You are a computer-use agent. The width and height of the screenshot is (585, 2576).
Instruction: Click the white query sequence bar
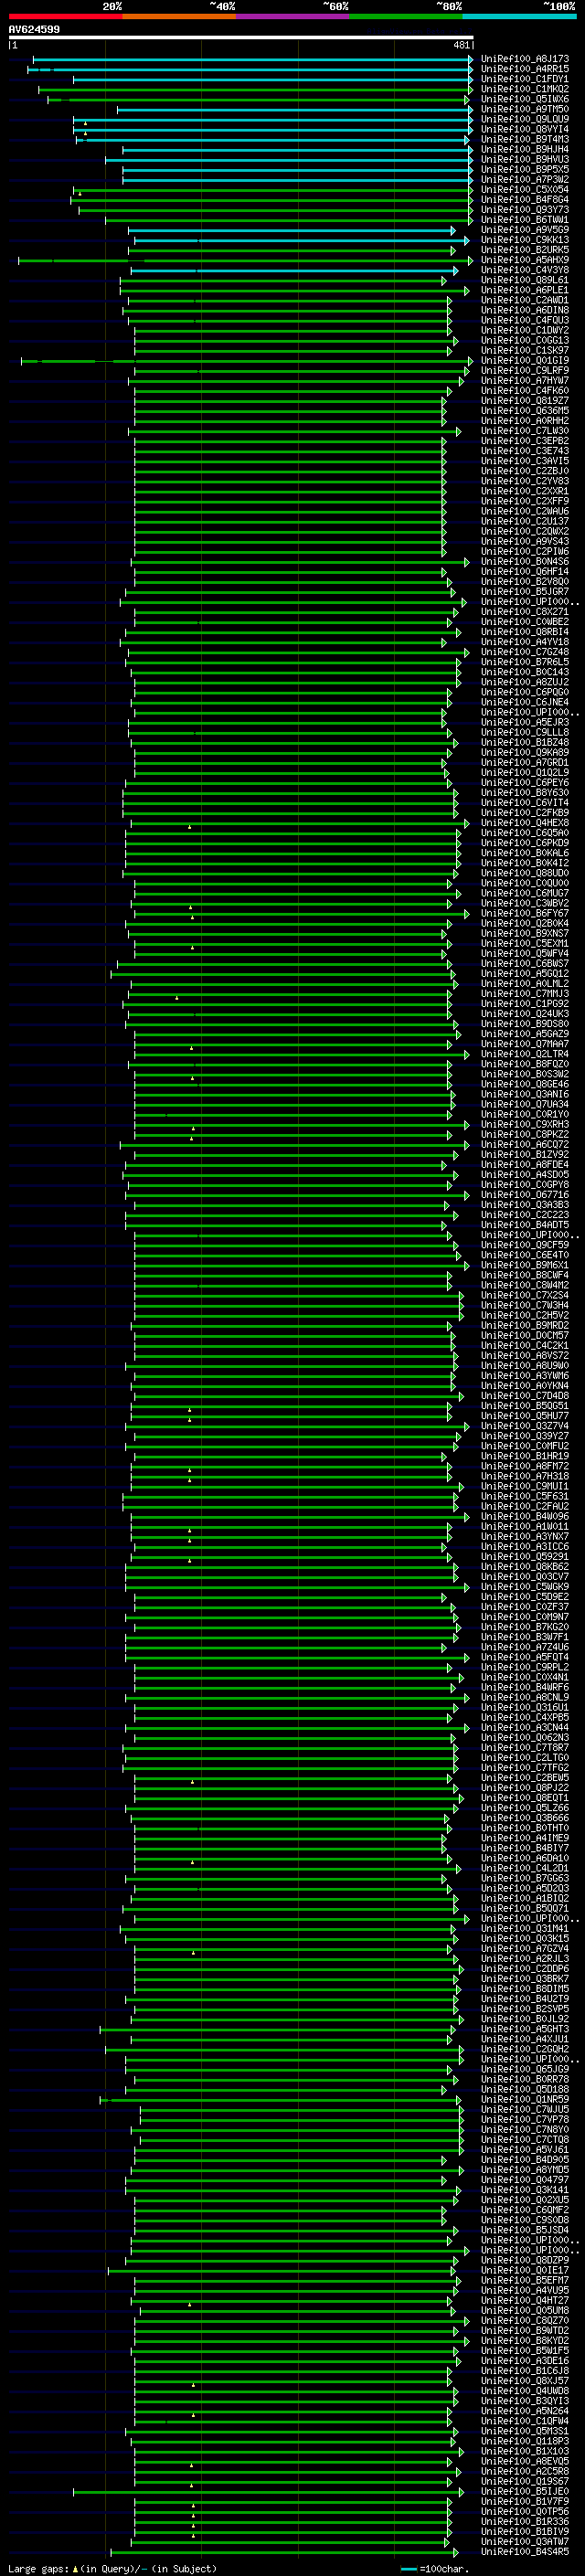click(241, 37)
